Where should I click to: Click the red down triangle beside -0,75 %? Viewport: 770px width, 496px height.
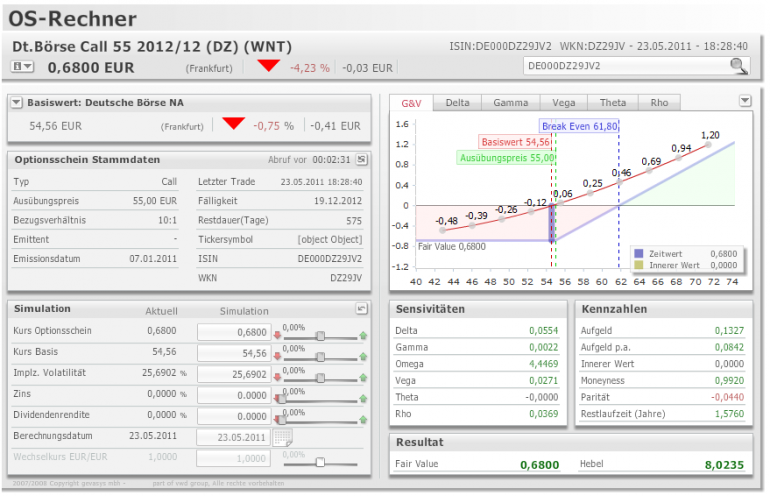coord(233,123)
